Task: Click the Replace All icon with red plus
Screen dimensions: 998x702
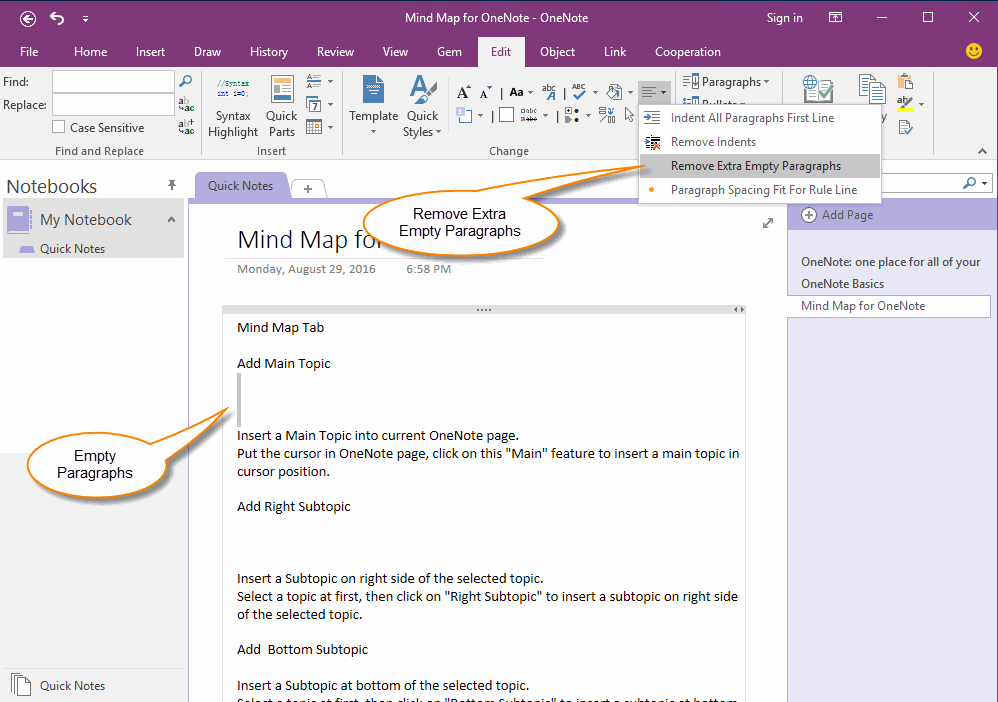Action: 186,127
